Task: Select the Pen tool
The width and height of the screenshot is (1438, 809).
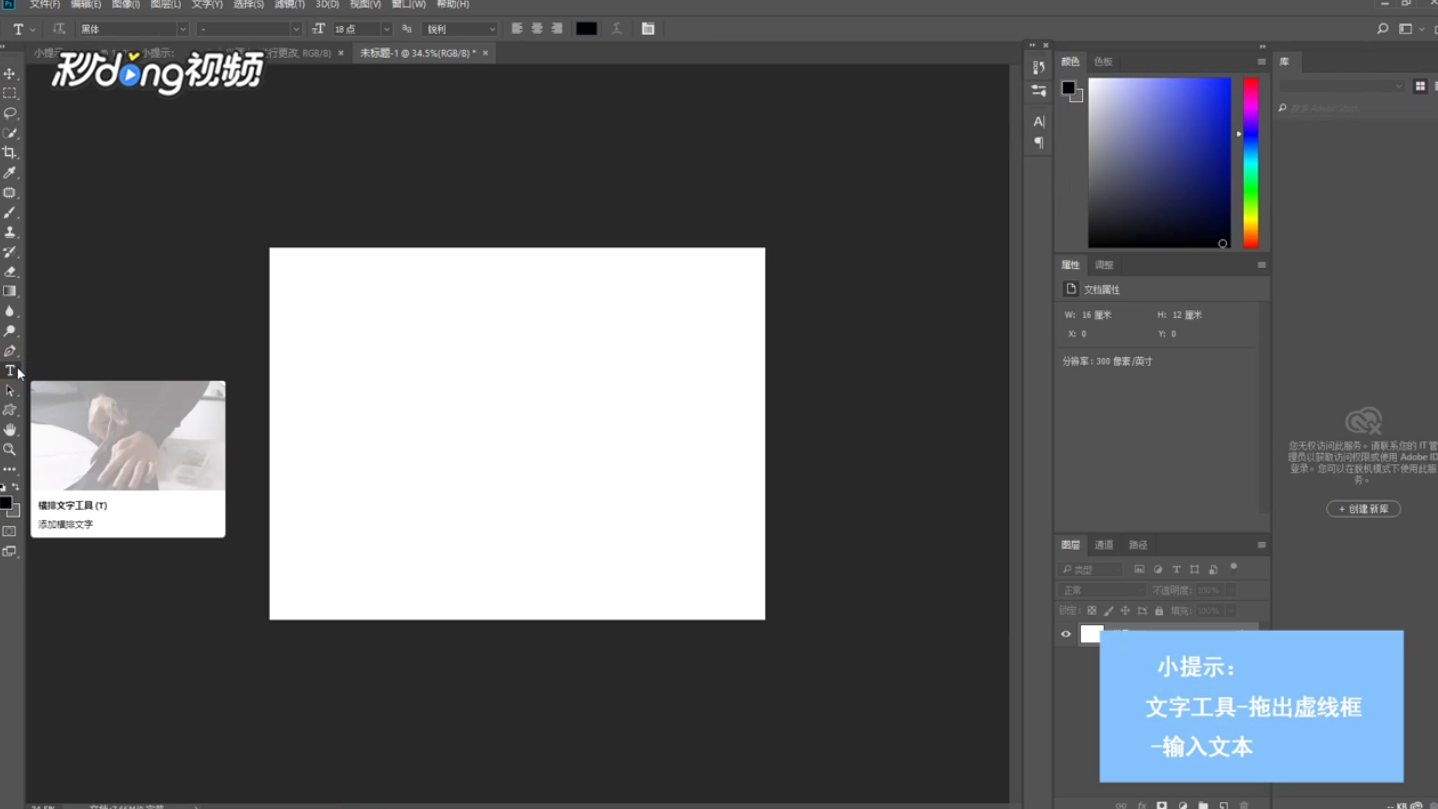Action: [x=10, y=351]
